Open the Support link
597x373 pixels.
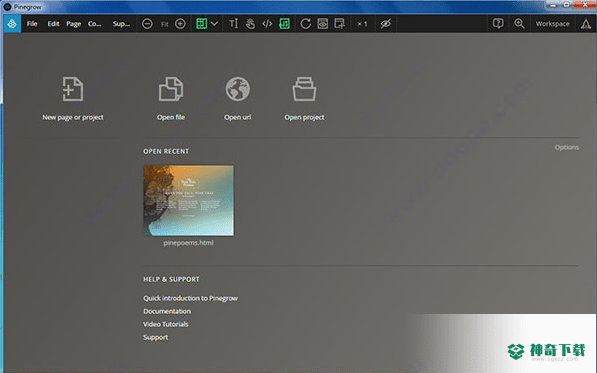click(x=155, y=337)
